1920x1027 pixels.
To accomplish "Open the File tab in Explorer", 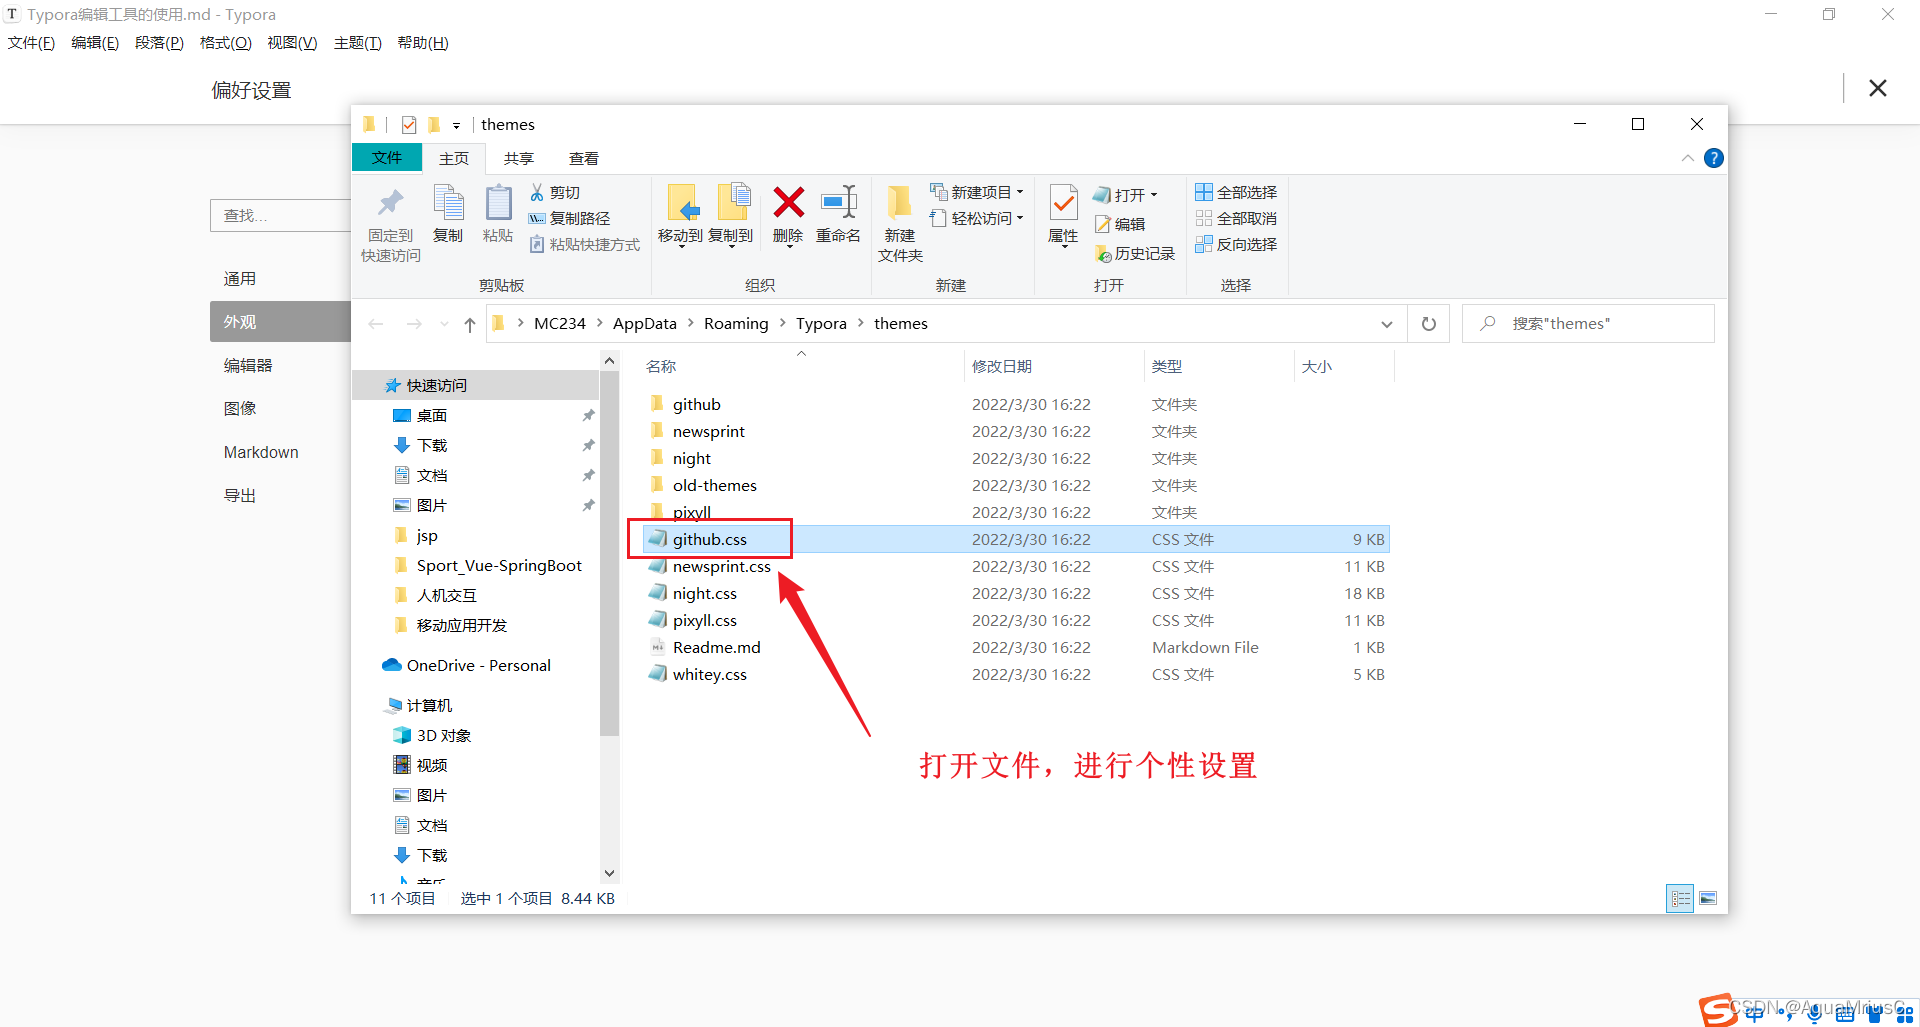I will (x=387, y=158).
